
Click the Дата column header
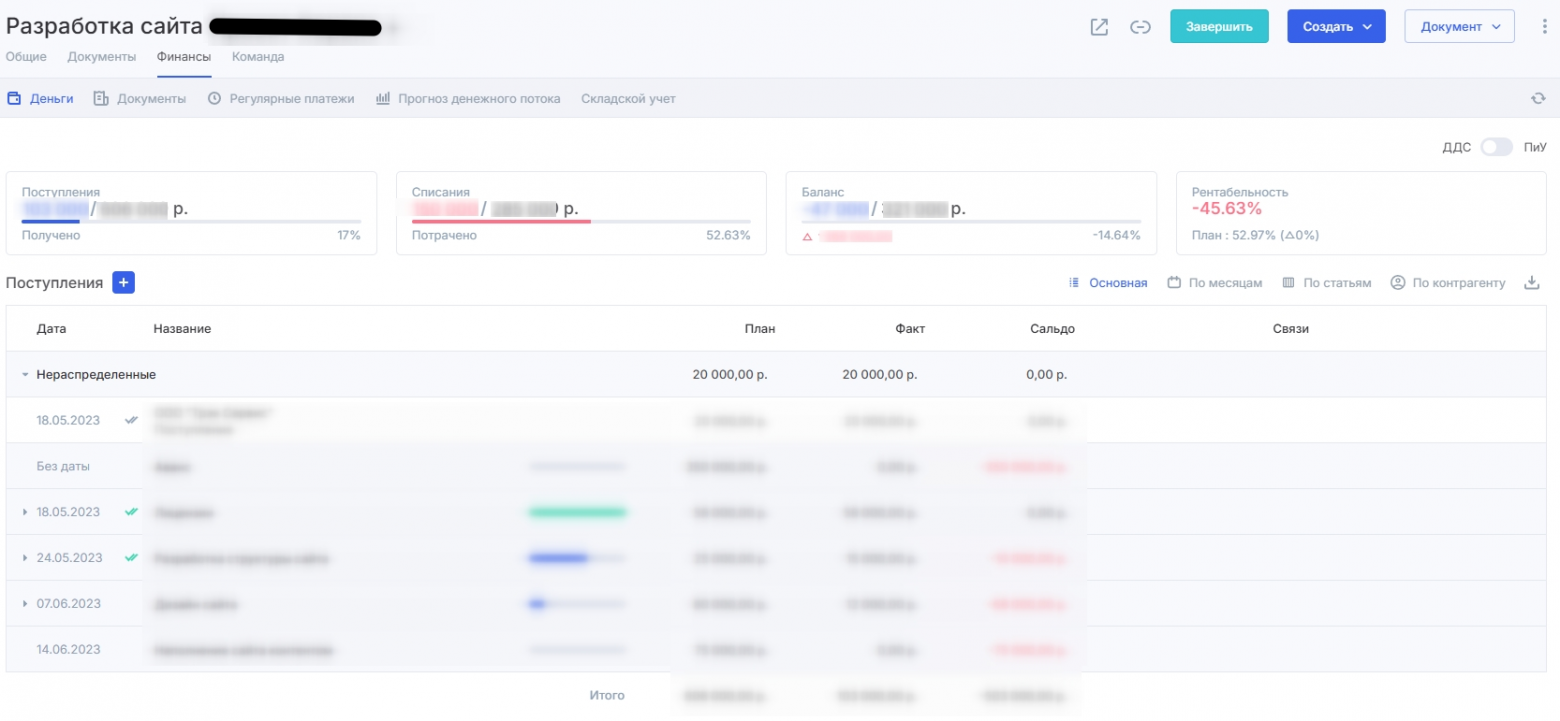click(52, 329)
